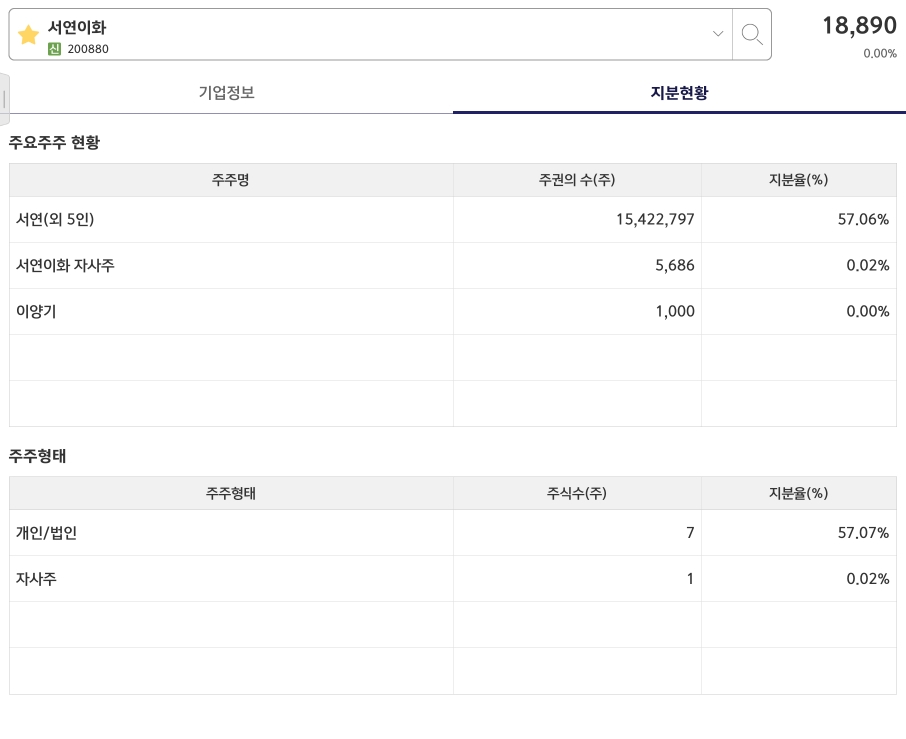Select the 이양기 shareholder row
The image size is (906, 739).
pyautogui.click(x=453, y=311)
